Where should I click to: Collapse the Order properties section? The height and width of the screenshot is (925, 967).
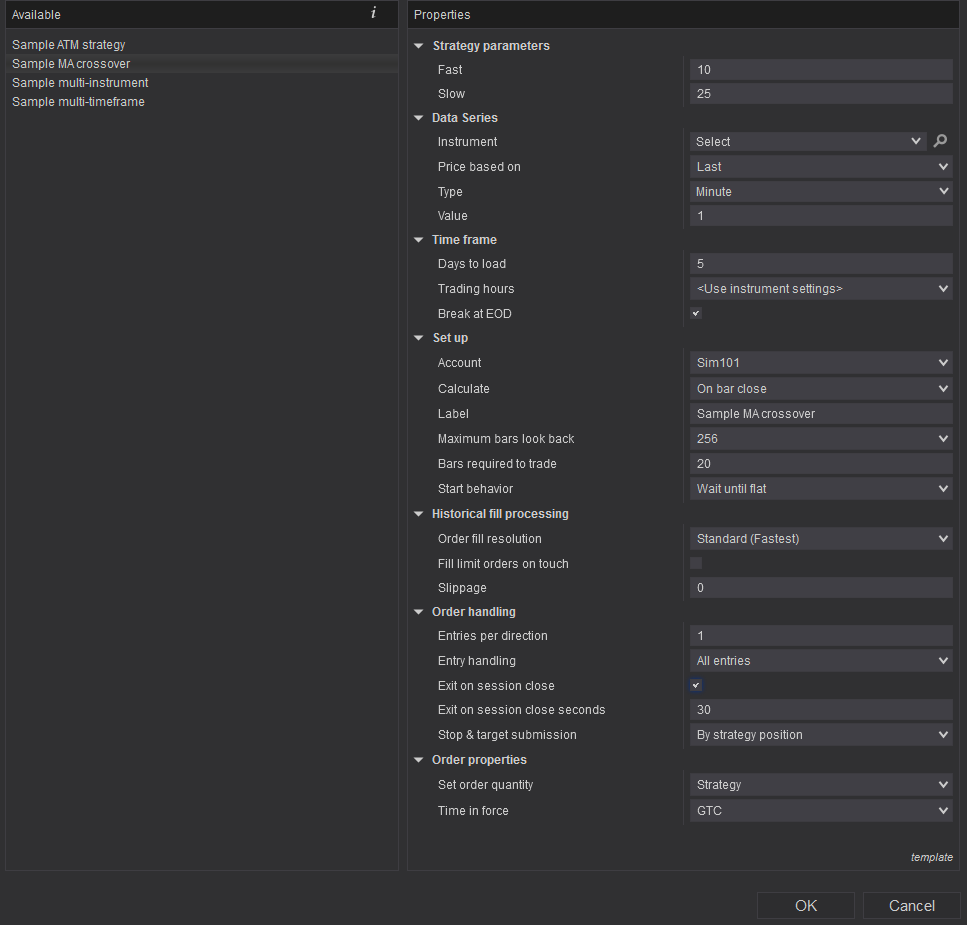(x=419, y=760)
